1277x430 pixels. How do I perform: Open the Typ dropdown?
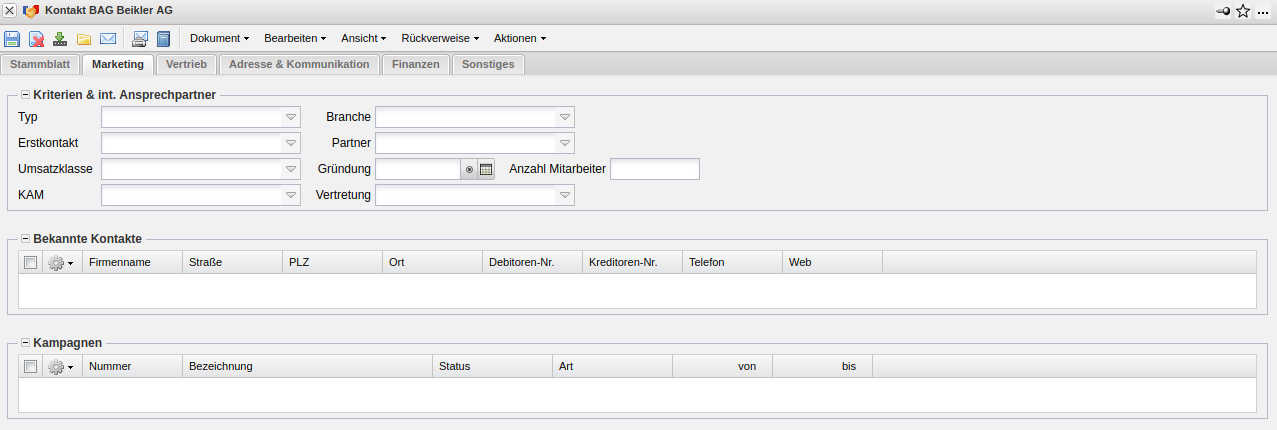[x=291, y=117]
